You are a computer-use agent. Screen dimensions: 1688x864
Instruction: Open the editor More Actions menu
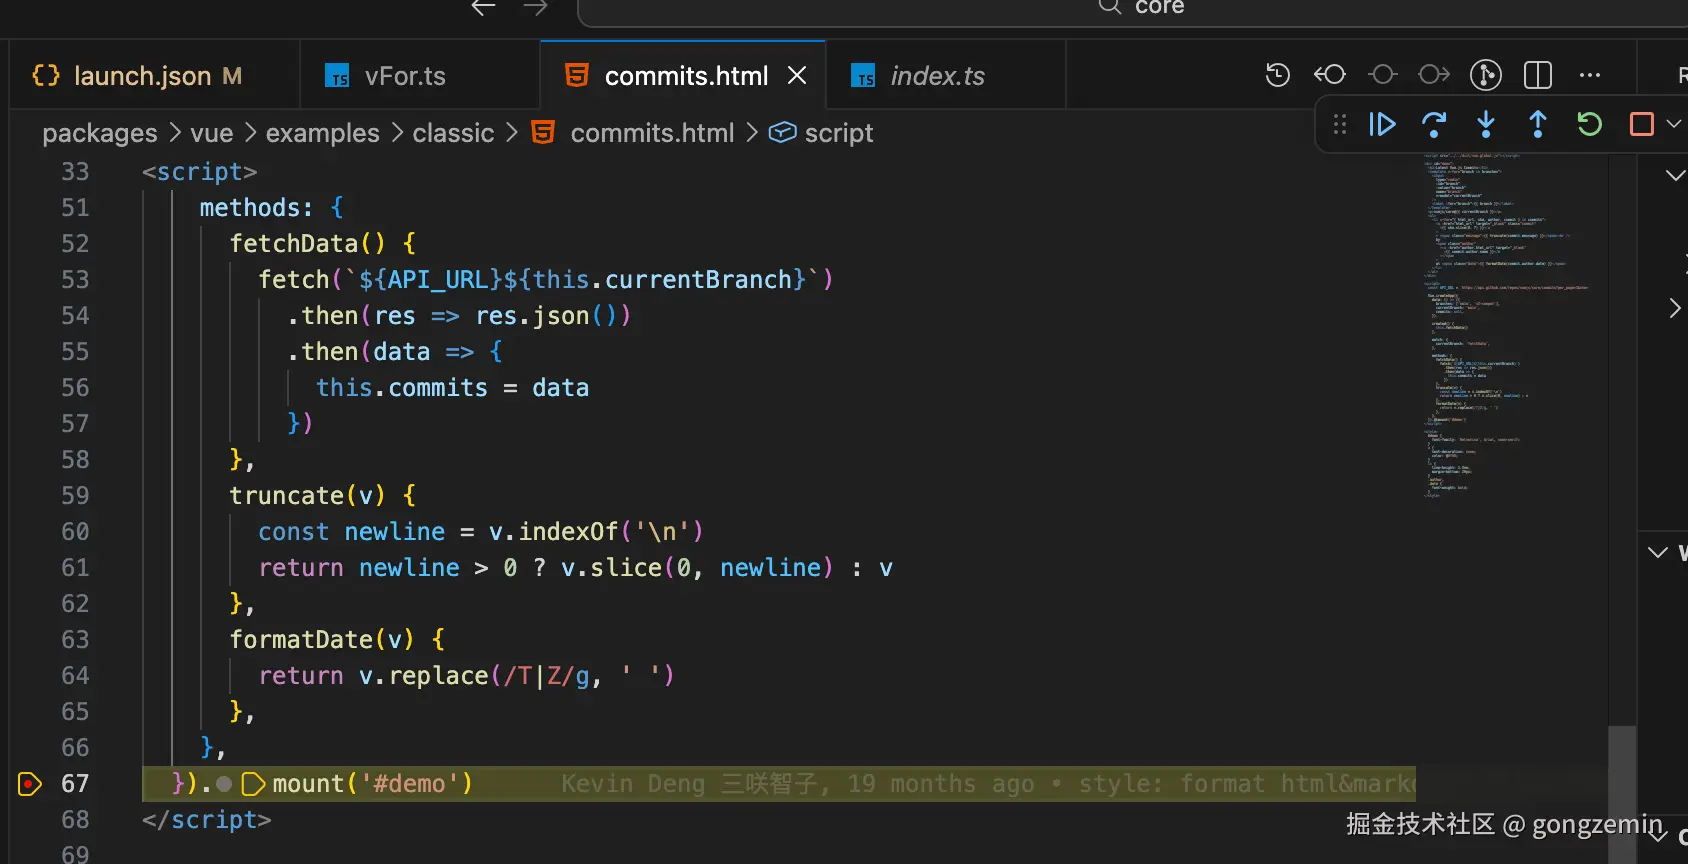coord(1590,75)
